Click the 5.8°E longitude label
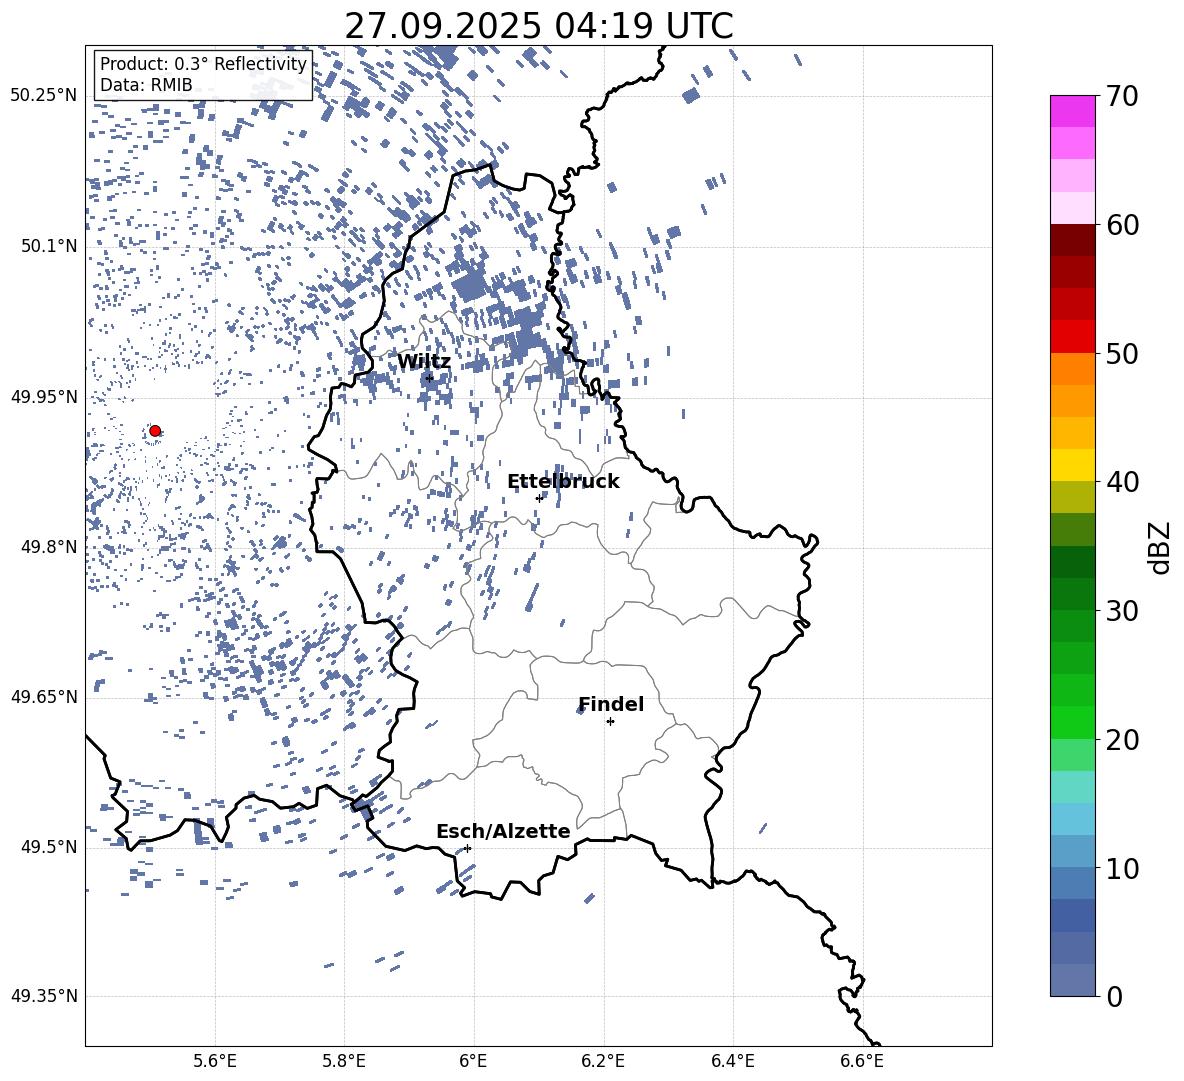 [344, 1061]
